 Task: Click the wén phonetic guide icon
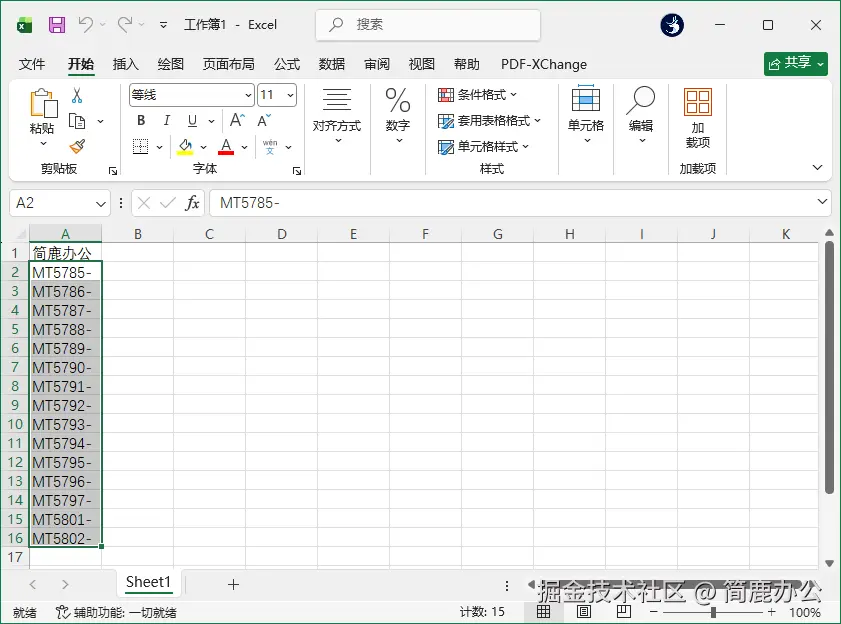pyautogui.click(x=270, y=146)
